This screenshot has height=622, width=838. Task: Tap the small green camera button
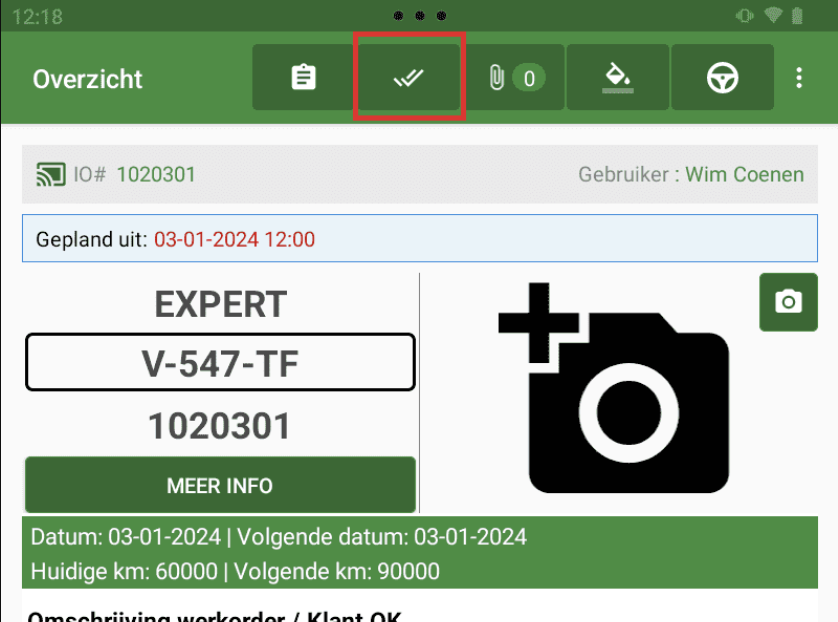click(x=788, y=302)
